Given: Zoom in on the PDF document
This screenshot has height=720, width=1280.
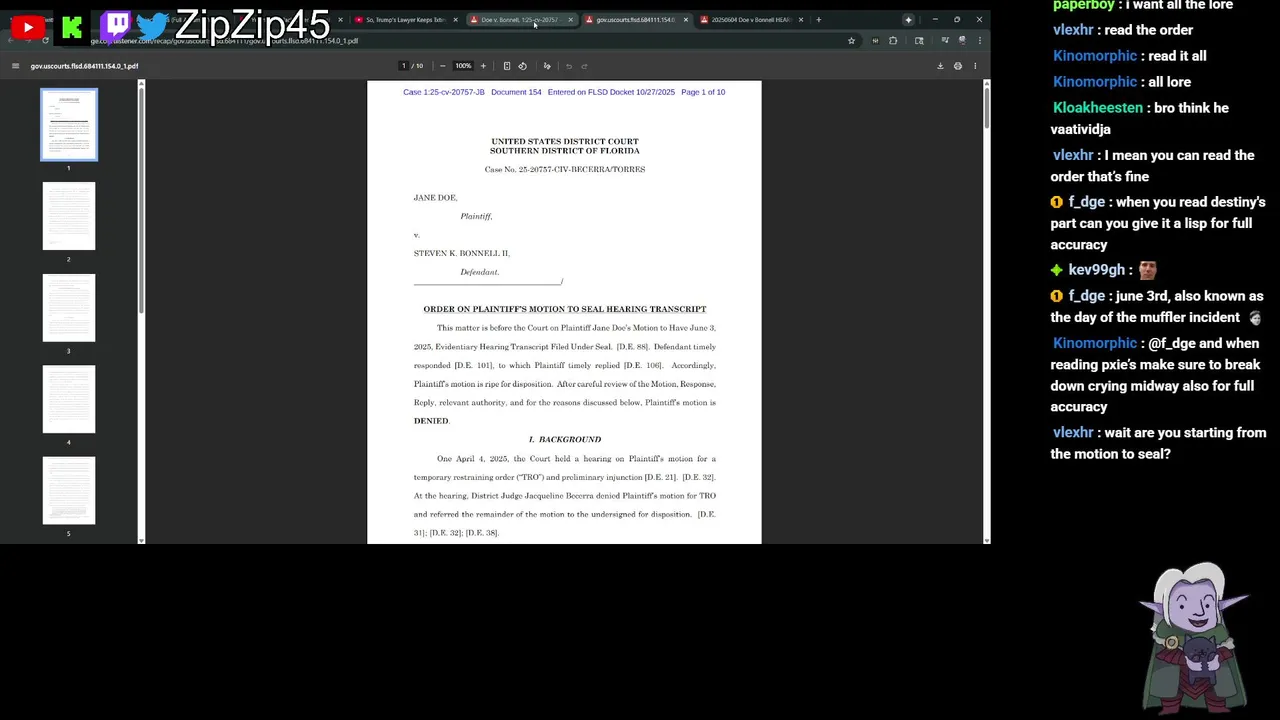Looking at the screenshot, I should pos(483,66).
